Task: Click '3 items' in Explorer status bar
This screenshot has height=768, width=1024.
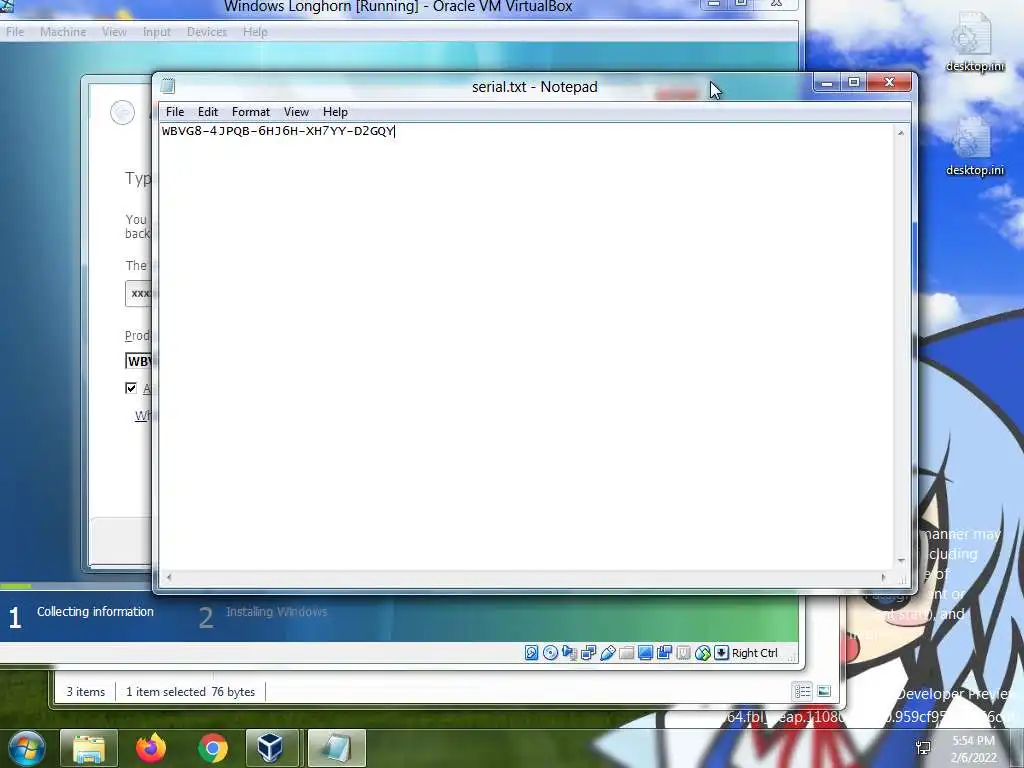Action: click(x=86, y=692)
